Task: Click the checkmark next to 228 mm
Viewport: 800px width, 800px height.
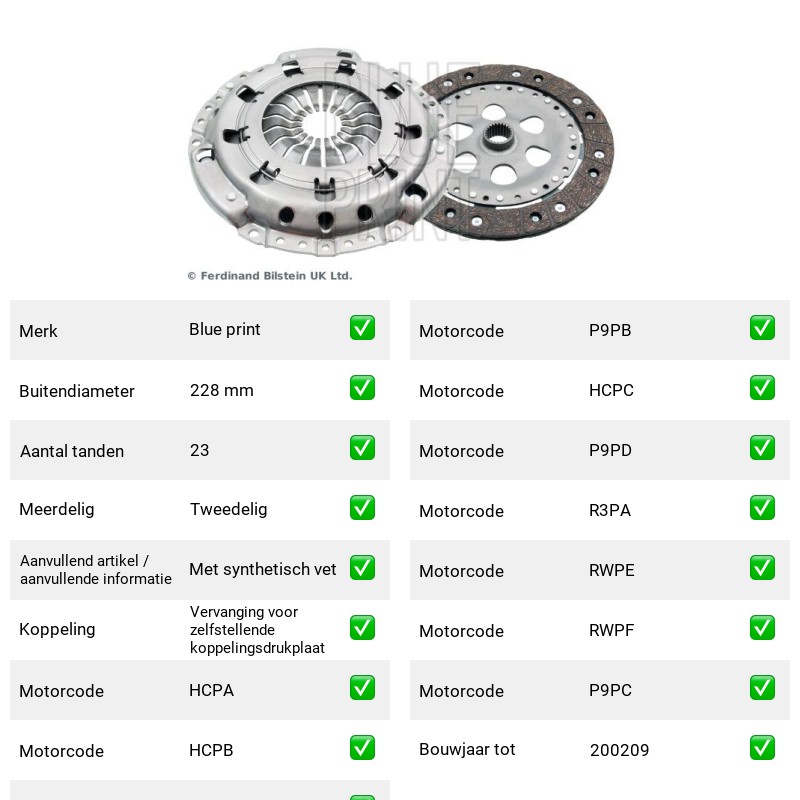Action: pyautogui.click(x=362, y=388)
